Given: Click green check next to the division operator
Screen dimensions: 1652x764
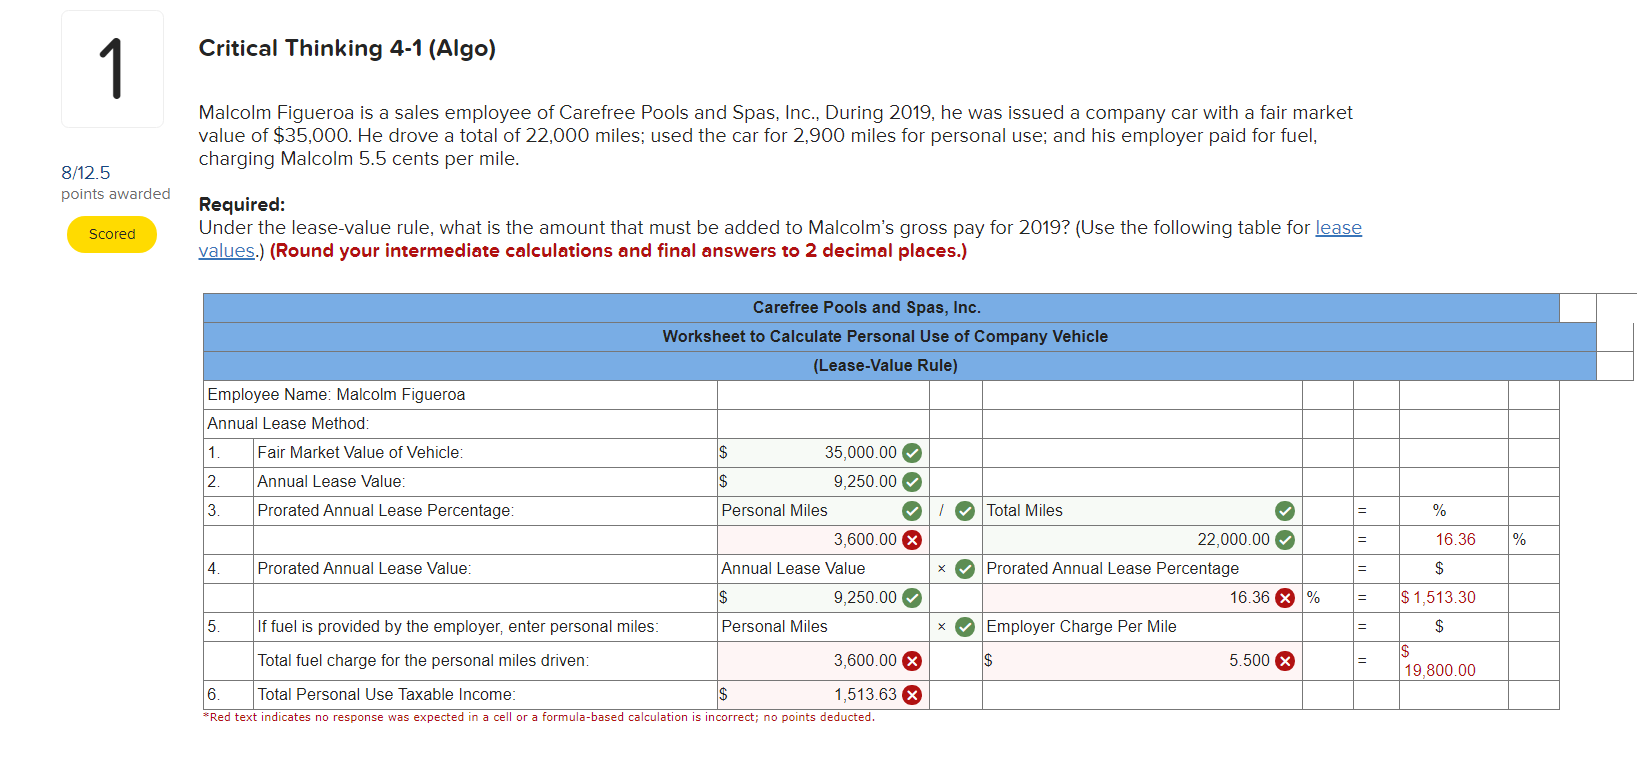Looking at the screenshot, I should [x=965, y=511].
